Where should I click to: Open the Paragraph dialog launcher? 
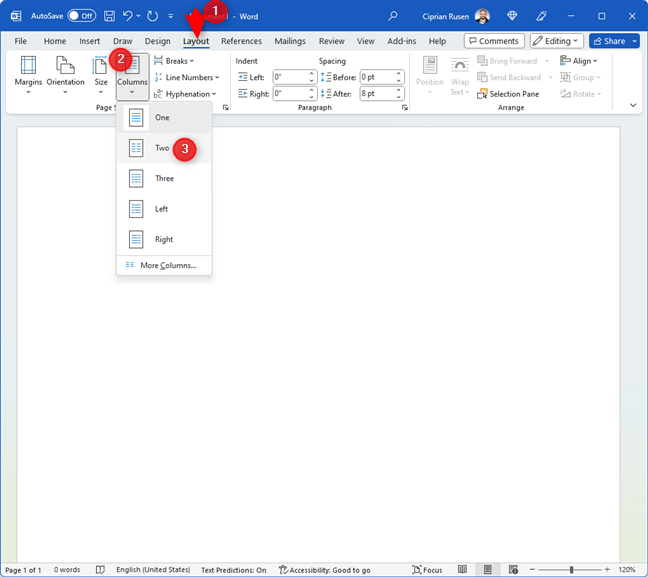click(405, 107)
